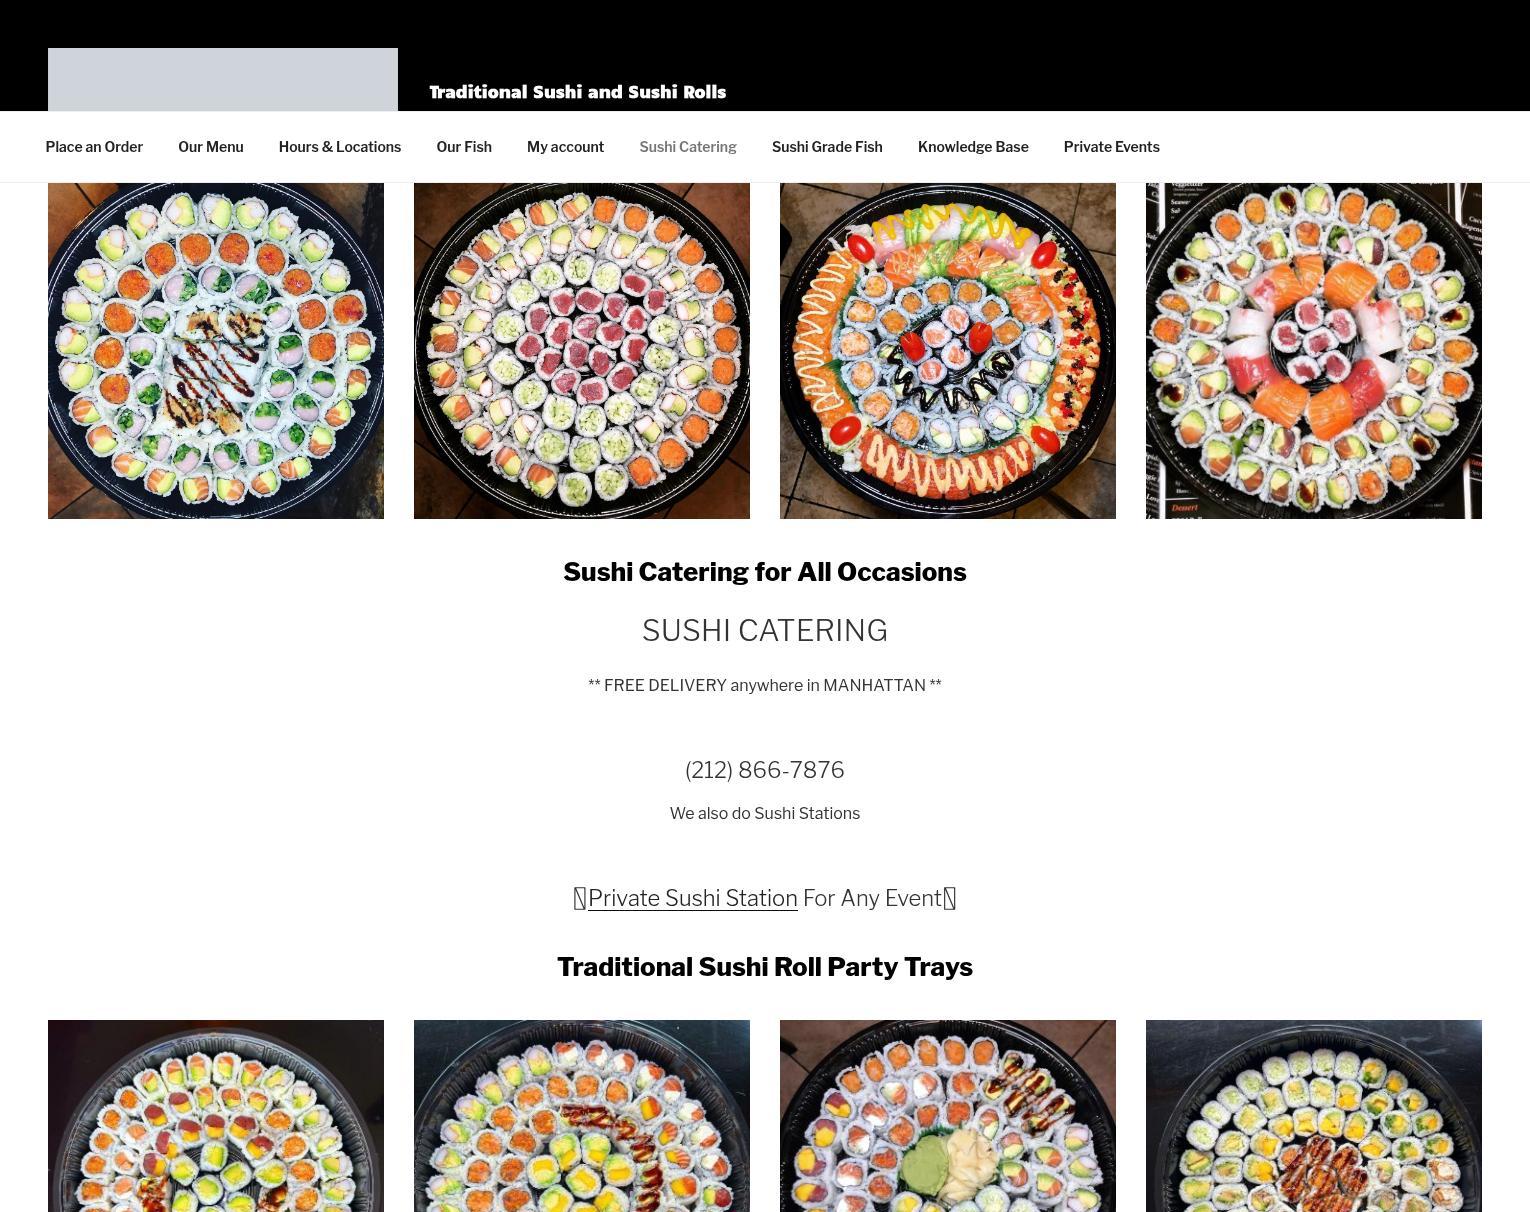The width and height of the screenshot is (1530, 1212).
Task: Click the Private Sushi Station link
Action: pyautogui.click(x=692, y=898)
